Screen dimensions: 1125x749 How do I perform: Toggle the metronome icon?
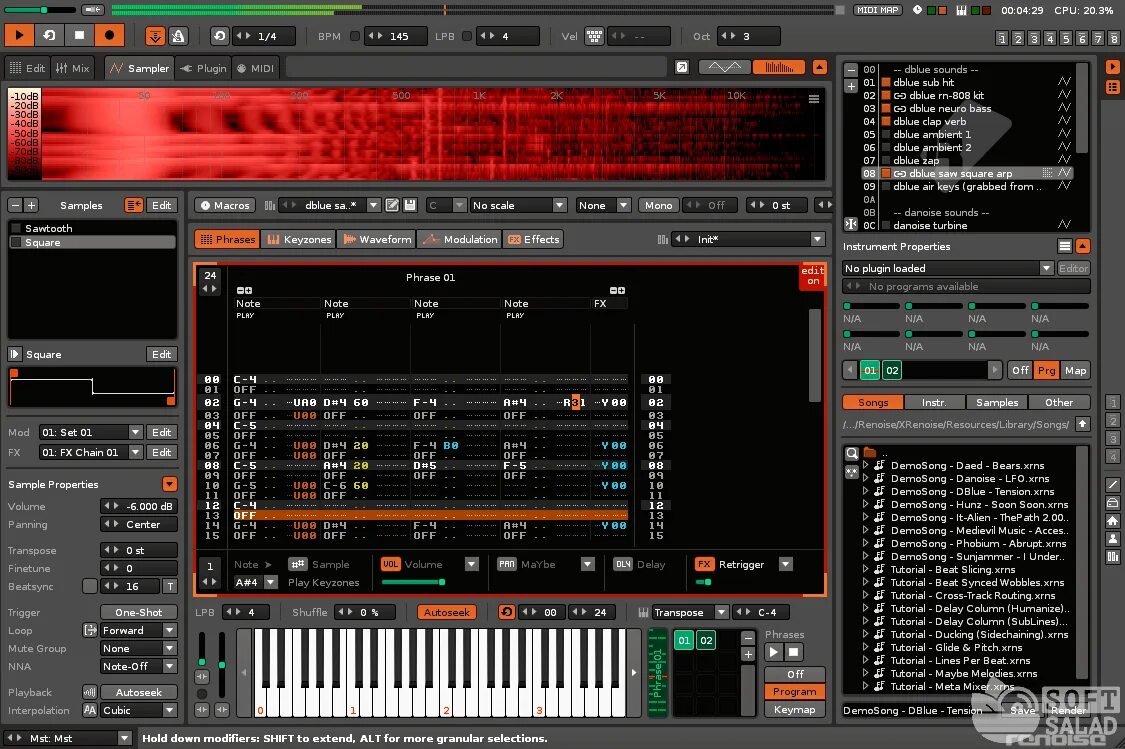[178, 36]
